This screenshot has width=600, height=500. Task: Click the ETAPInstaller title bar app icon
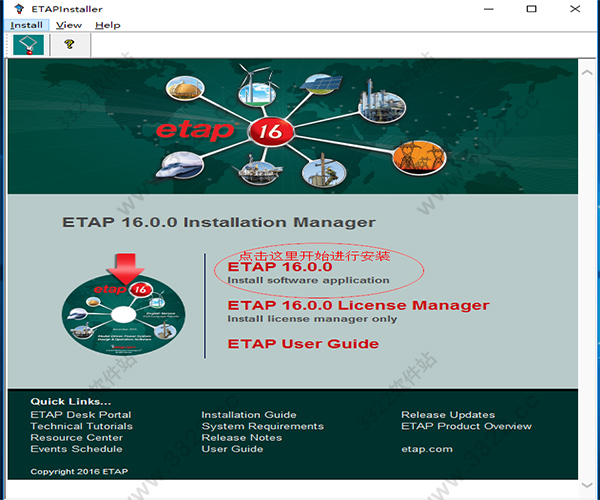tap(19, 9)
